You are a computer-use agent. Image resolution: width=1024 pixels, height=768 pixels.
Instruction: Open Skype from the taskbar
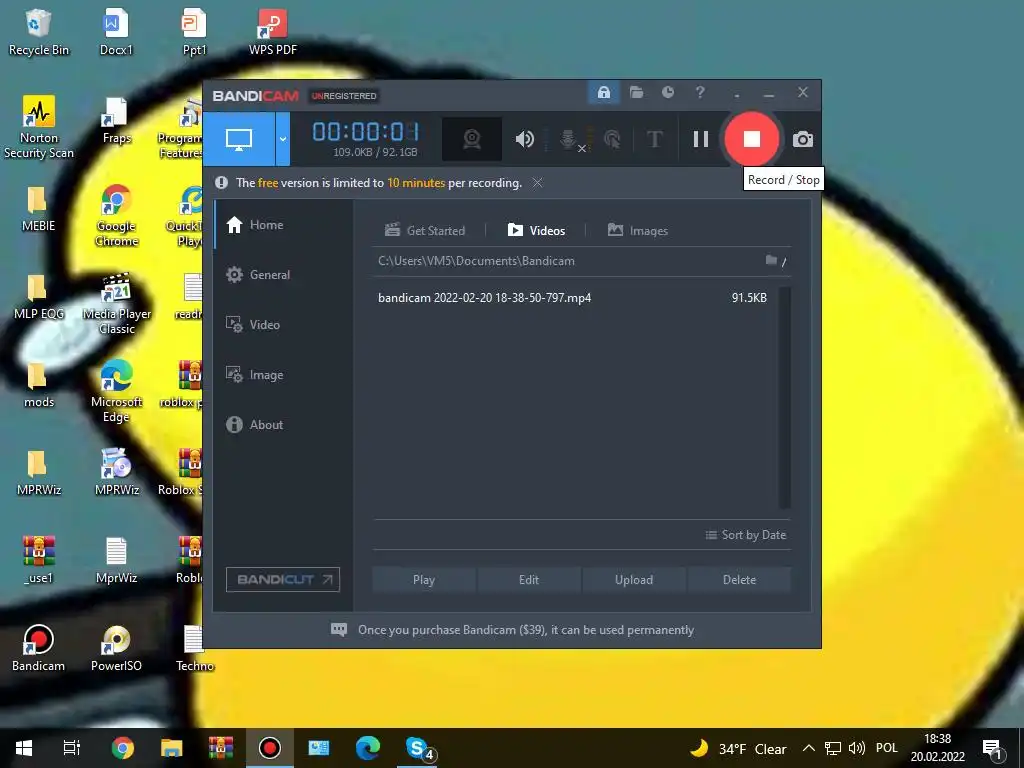pyautogui.click(x=418, y=748)
